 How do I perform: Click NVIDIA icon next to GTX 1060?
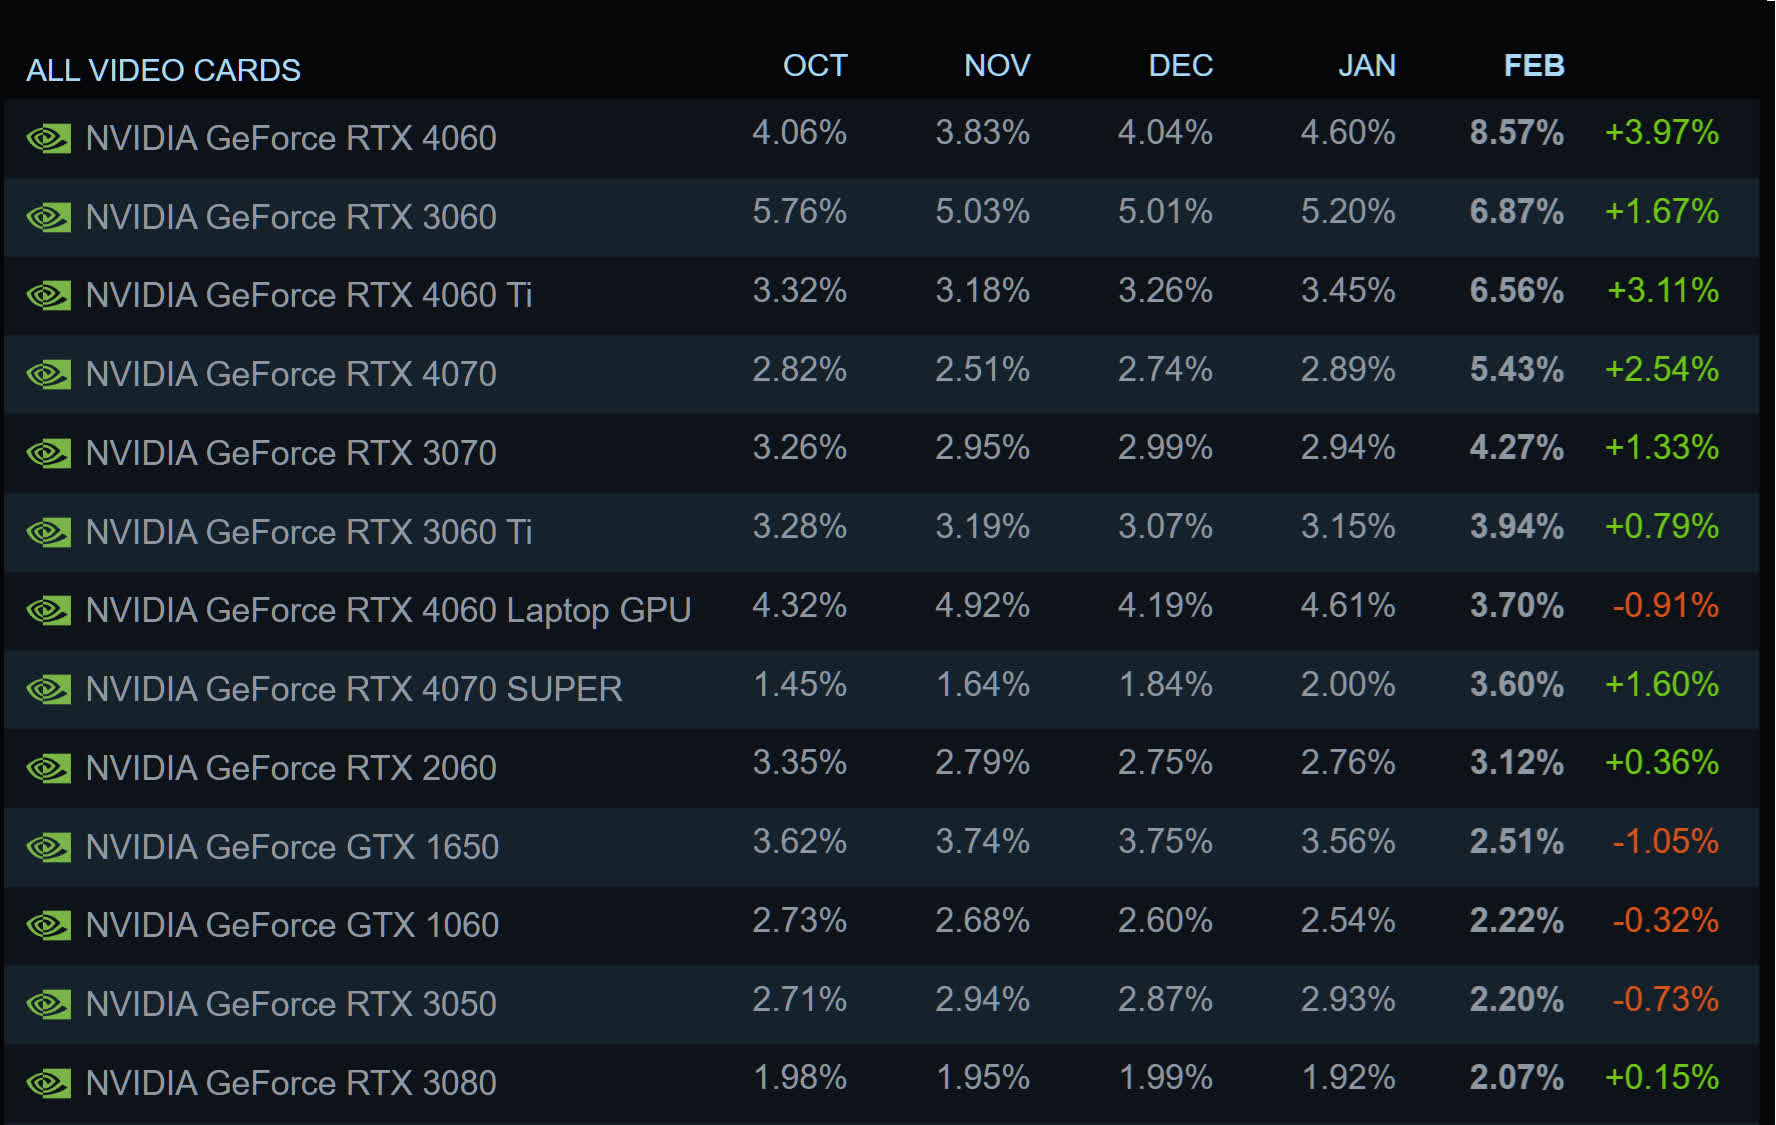[x=48, y=925]
